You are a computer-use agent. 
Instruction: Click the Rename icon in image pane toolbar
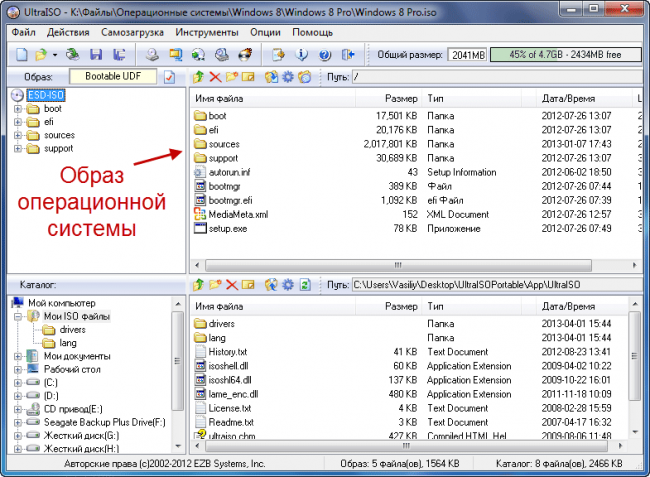[x=248, y=77]
